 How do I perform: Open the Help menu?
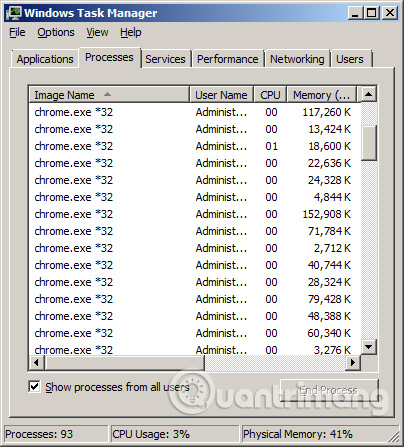pos(131,32)
